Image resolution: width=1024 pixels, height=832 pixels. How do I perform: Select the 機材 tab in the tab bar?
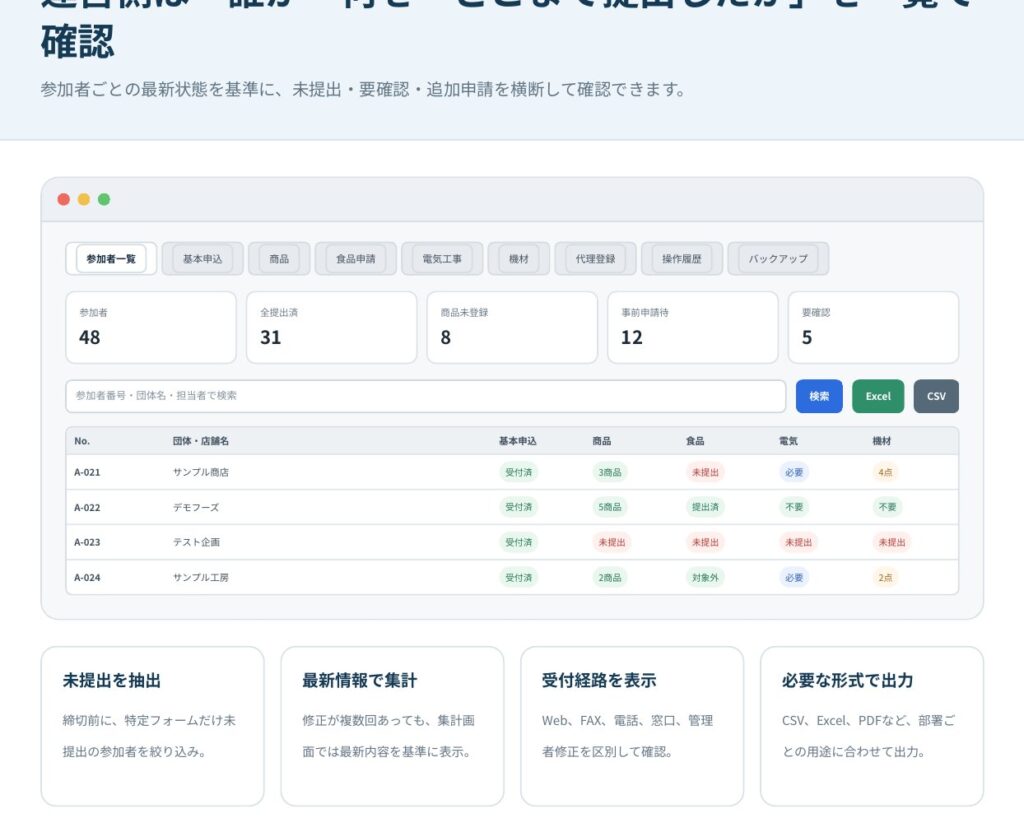(519, 259)
